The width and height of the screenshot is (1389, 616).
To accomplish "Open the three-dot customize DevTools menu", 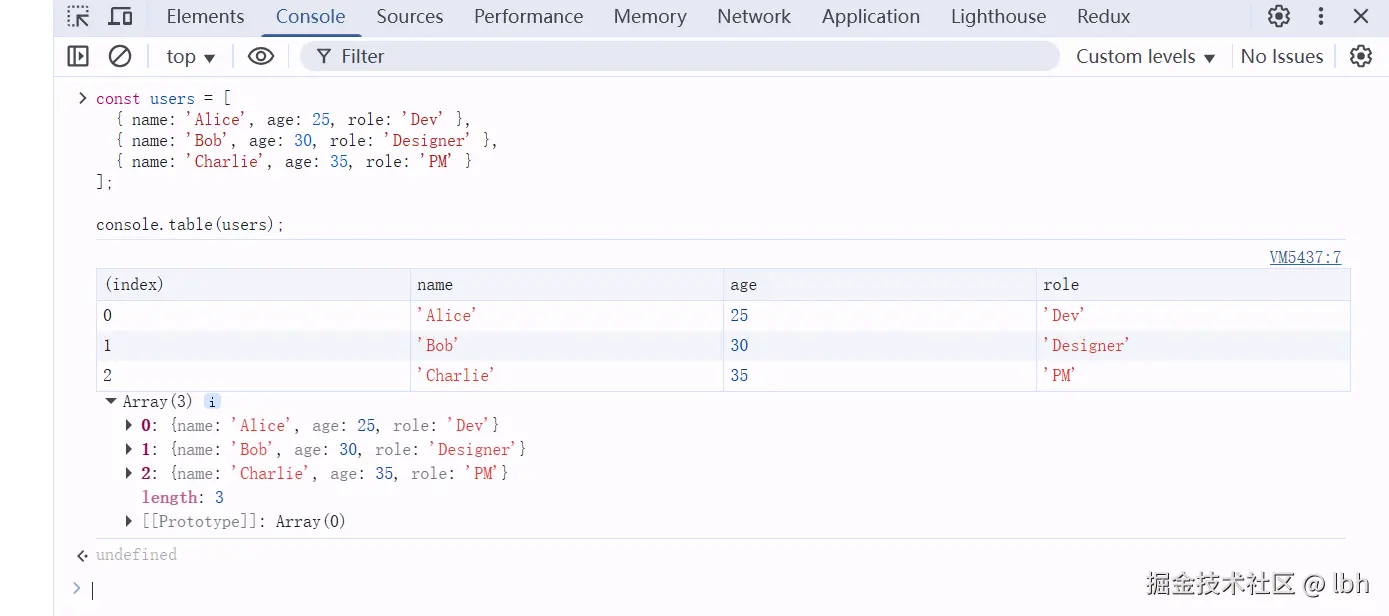I will tap(1321, 16).
